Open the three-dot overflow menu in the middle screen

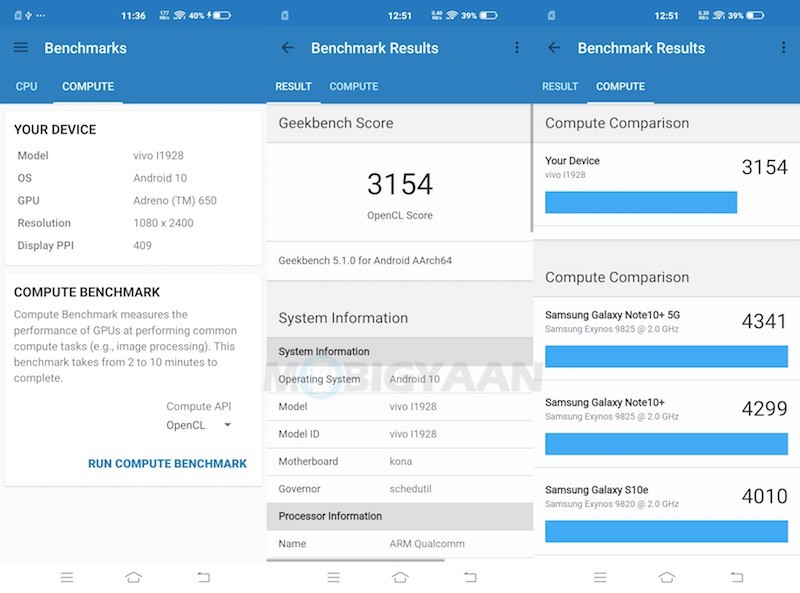pyautogui.click(x=517, y=47)
